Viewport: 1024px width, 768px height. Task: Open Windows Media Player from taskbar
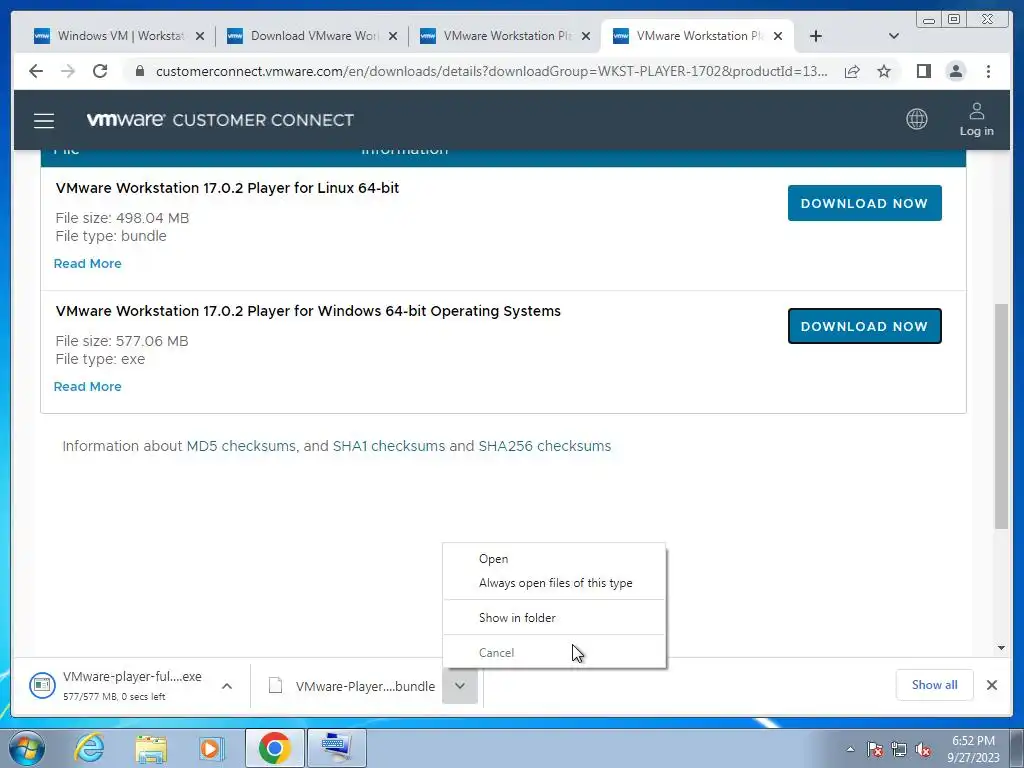[212, 748]
